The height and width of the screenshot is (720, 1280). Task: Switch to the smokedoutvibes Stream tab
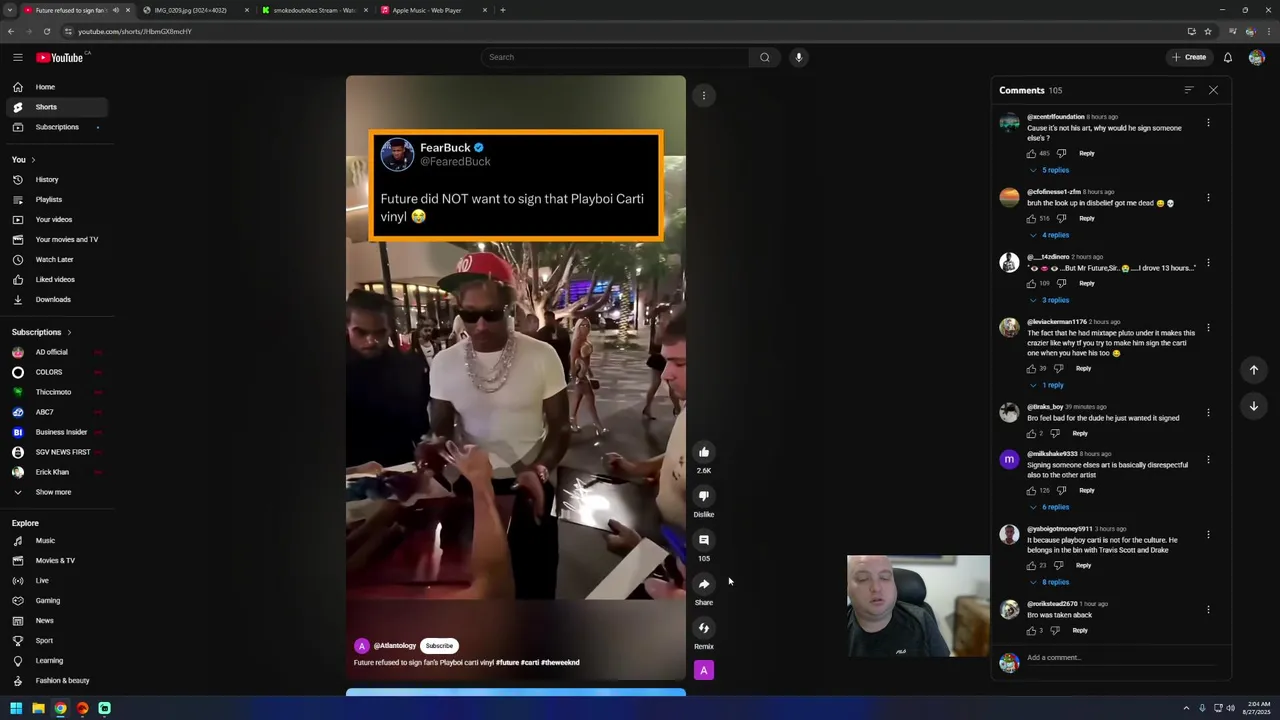[x=315, y=10]
